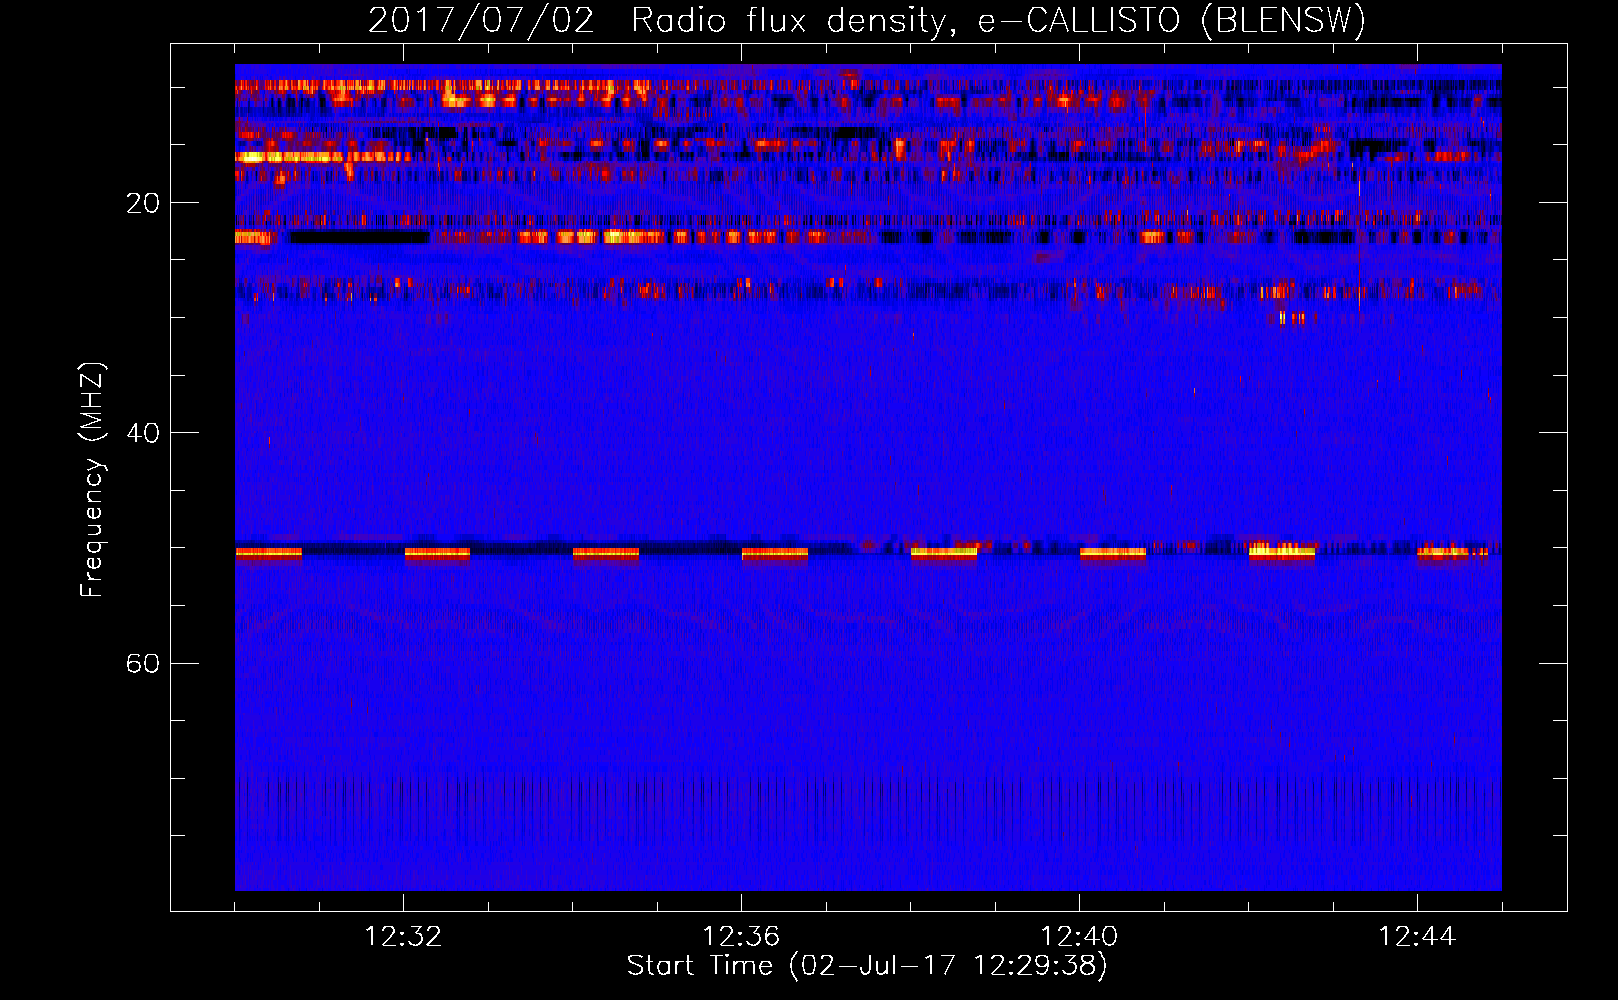Click the "Start Time (02-Jul-17 12:29:38)" label
Image resolution: width=1618 pixels, height=1000 pixels.
tap(867, 966)
